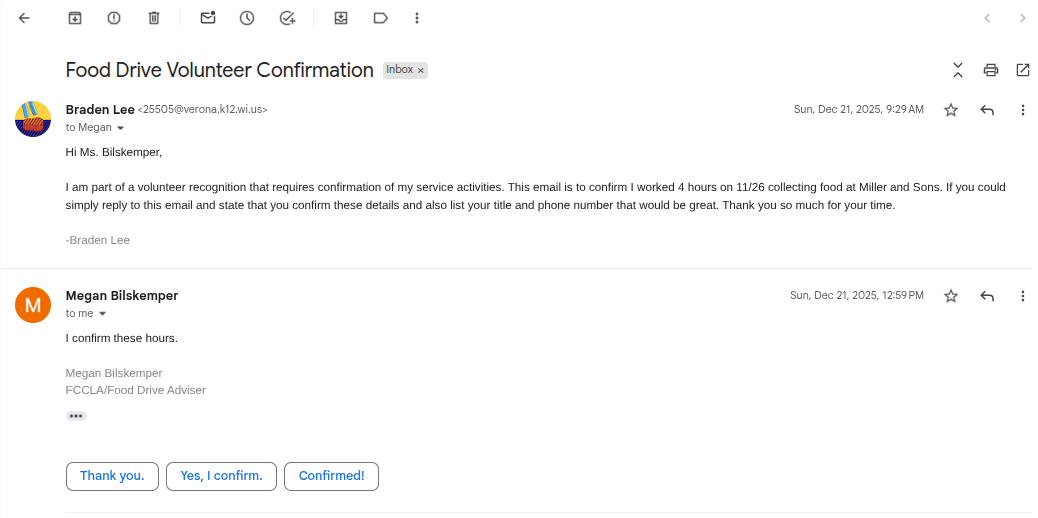This screenshot has height=518, width=1038.
Task: Snooze this conversation
Action: (247, 18)
